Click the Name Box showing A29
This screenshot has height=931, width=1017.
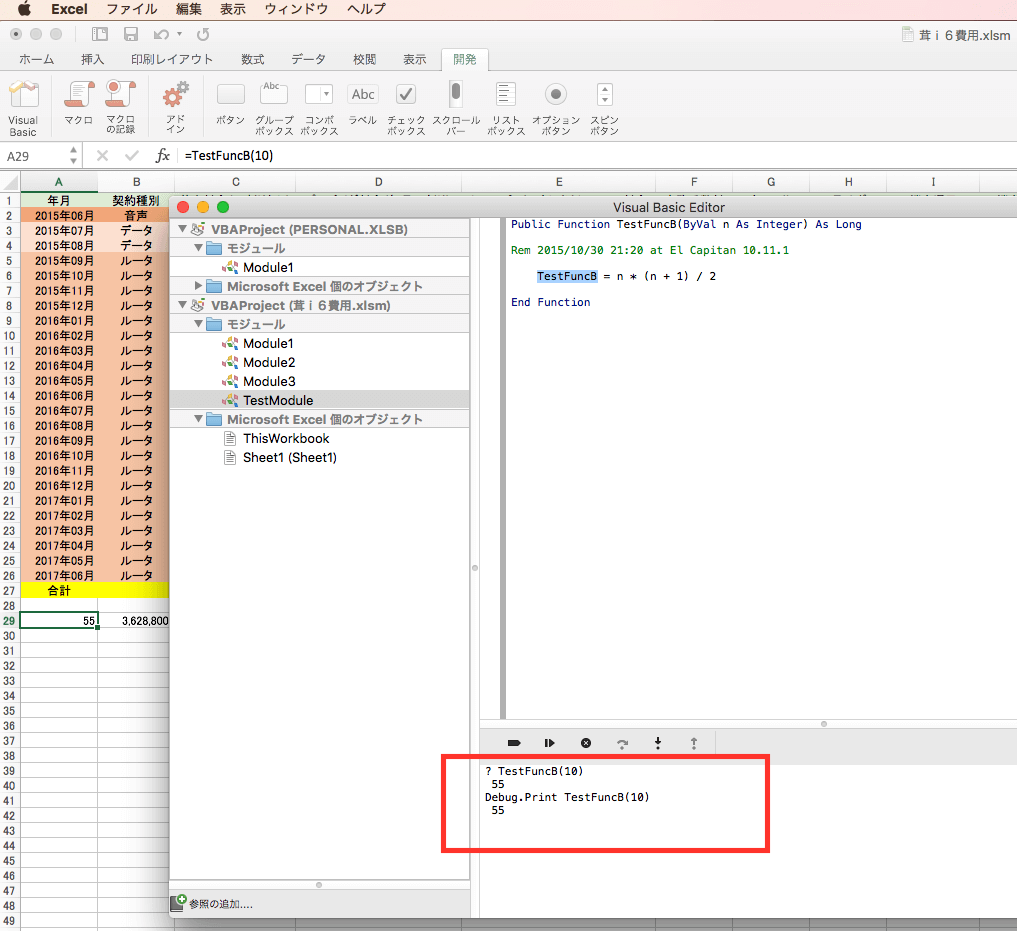36,156
